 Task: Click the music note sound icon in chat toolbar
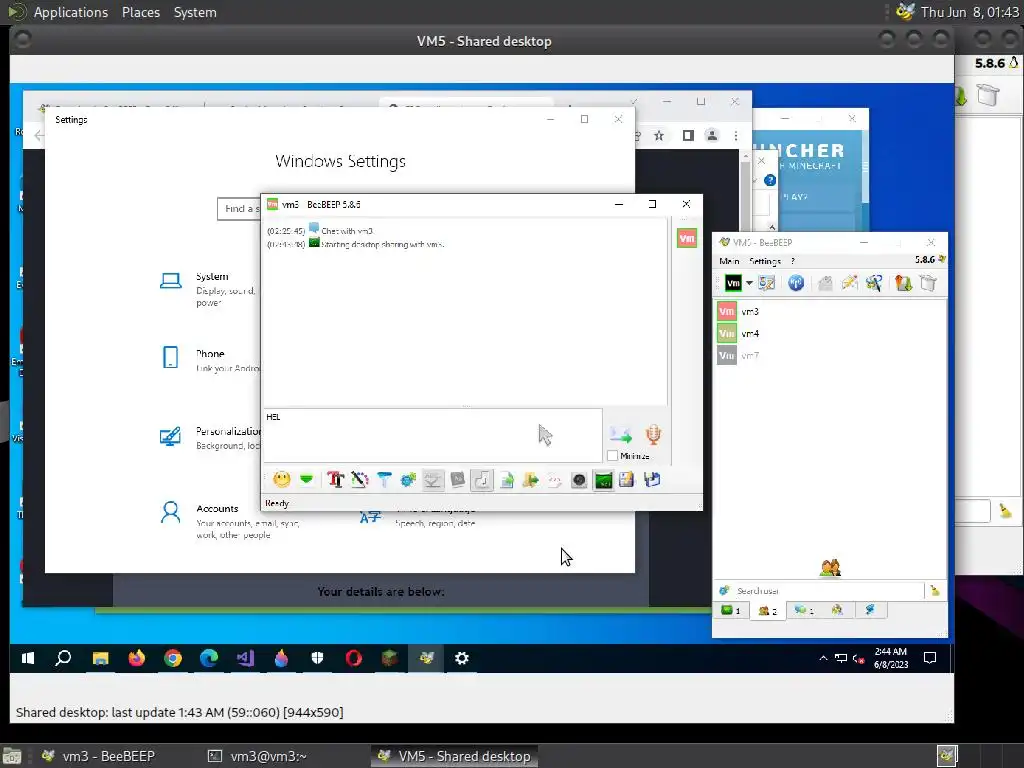(x=481, y=480)
